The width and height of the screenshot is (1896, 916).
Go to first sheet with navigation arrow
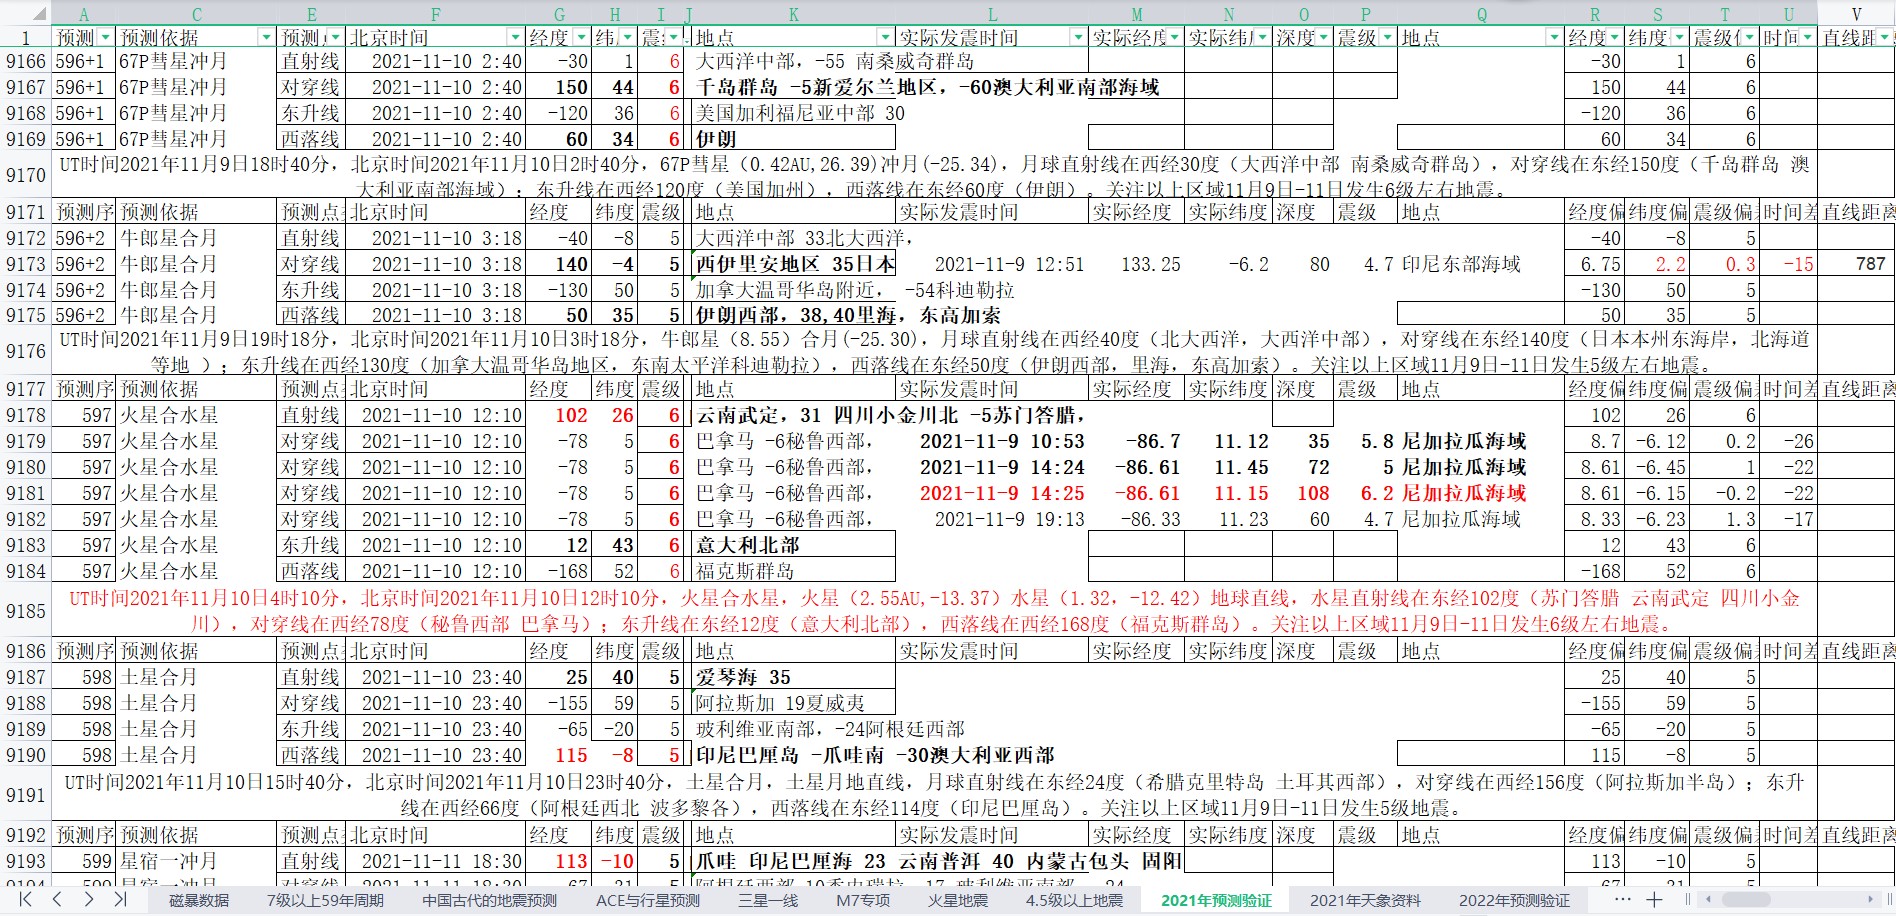click(x=24, y=900)
